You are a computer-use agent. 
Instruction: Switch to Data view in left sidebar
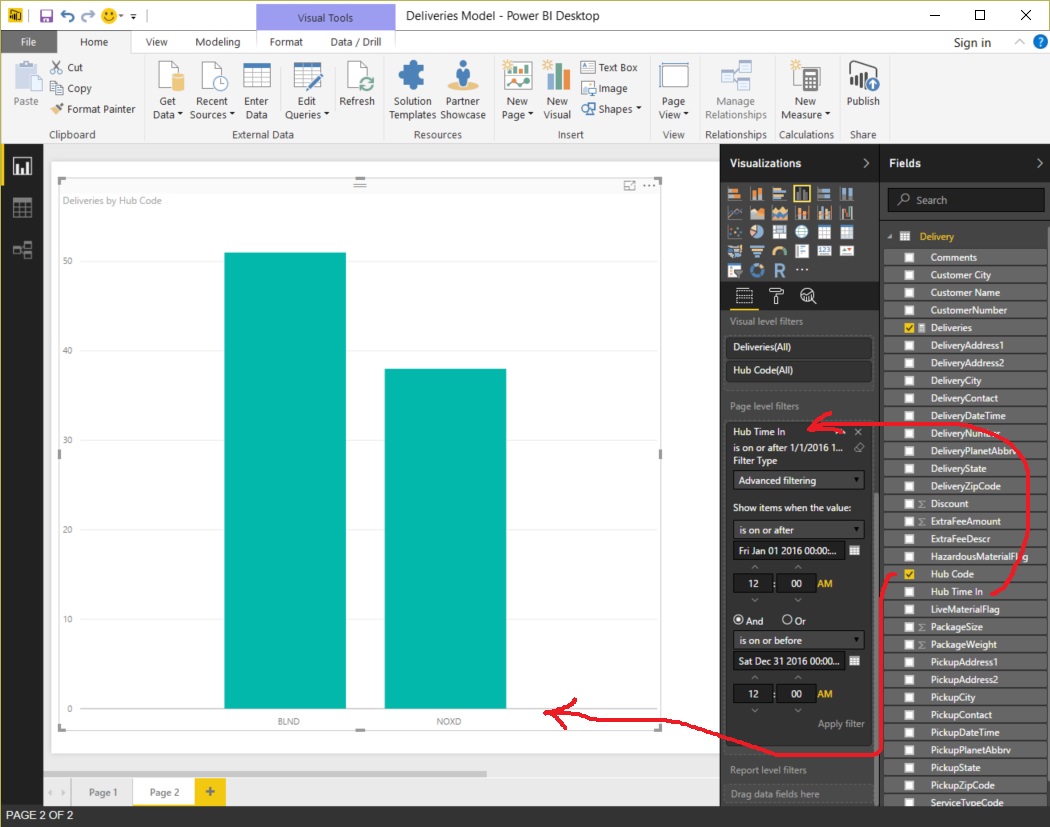[x=22, y=208]
